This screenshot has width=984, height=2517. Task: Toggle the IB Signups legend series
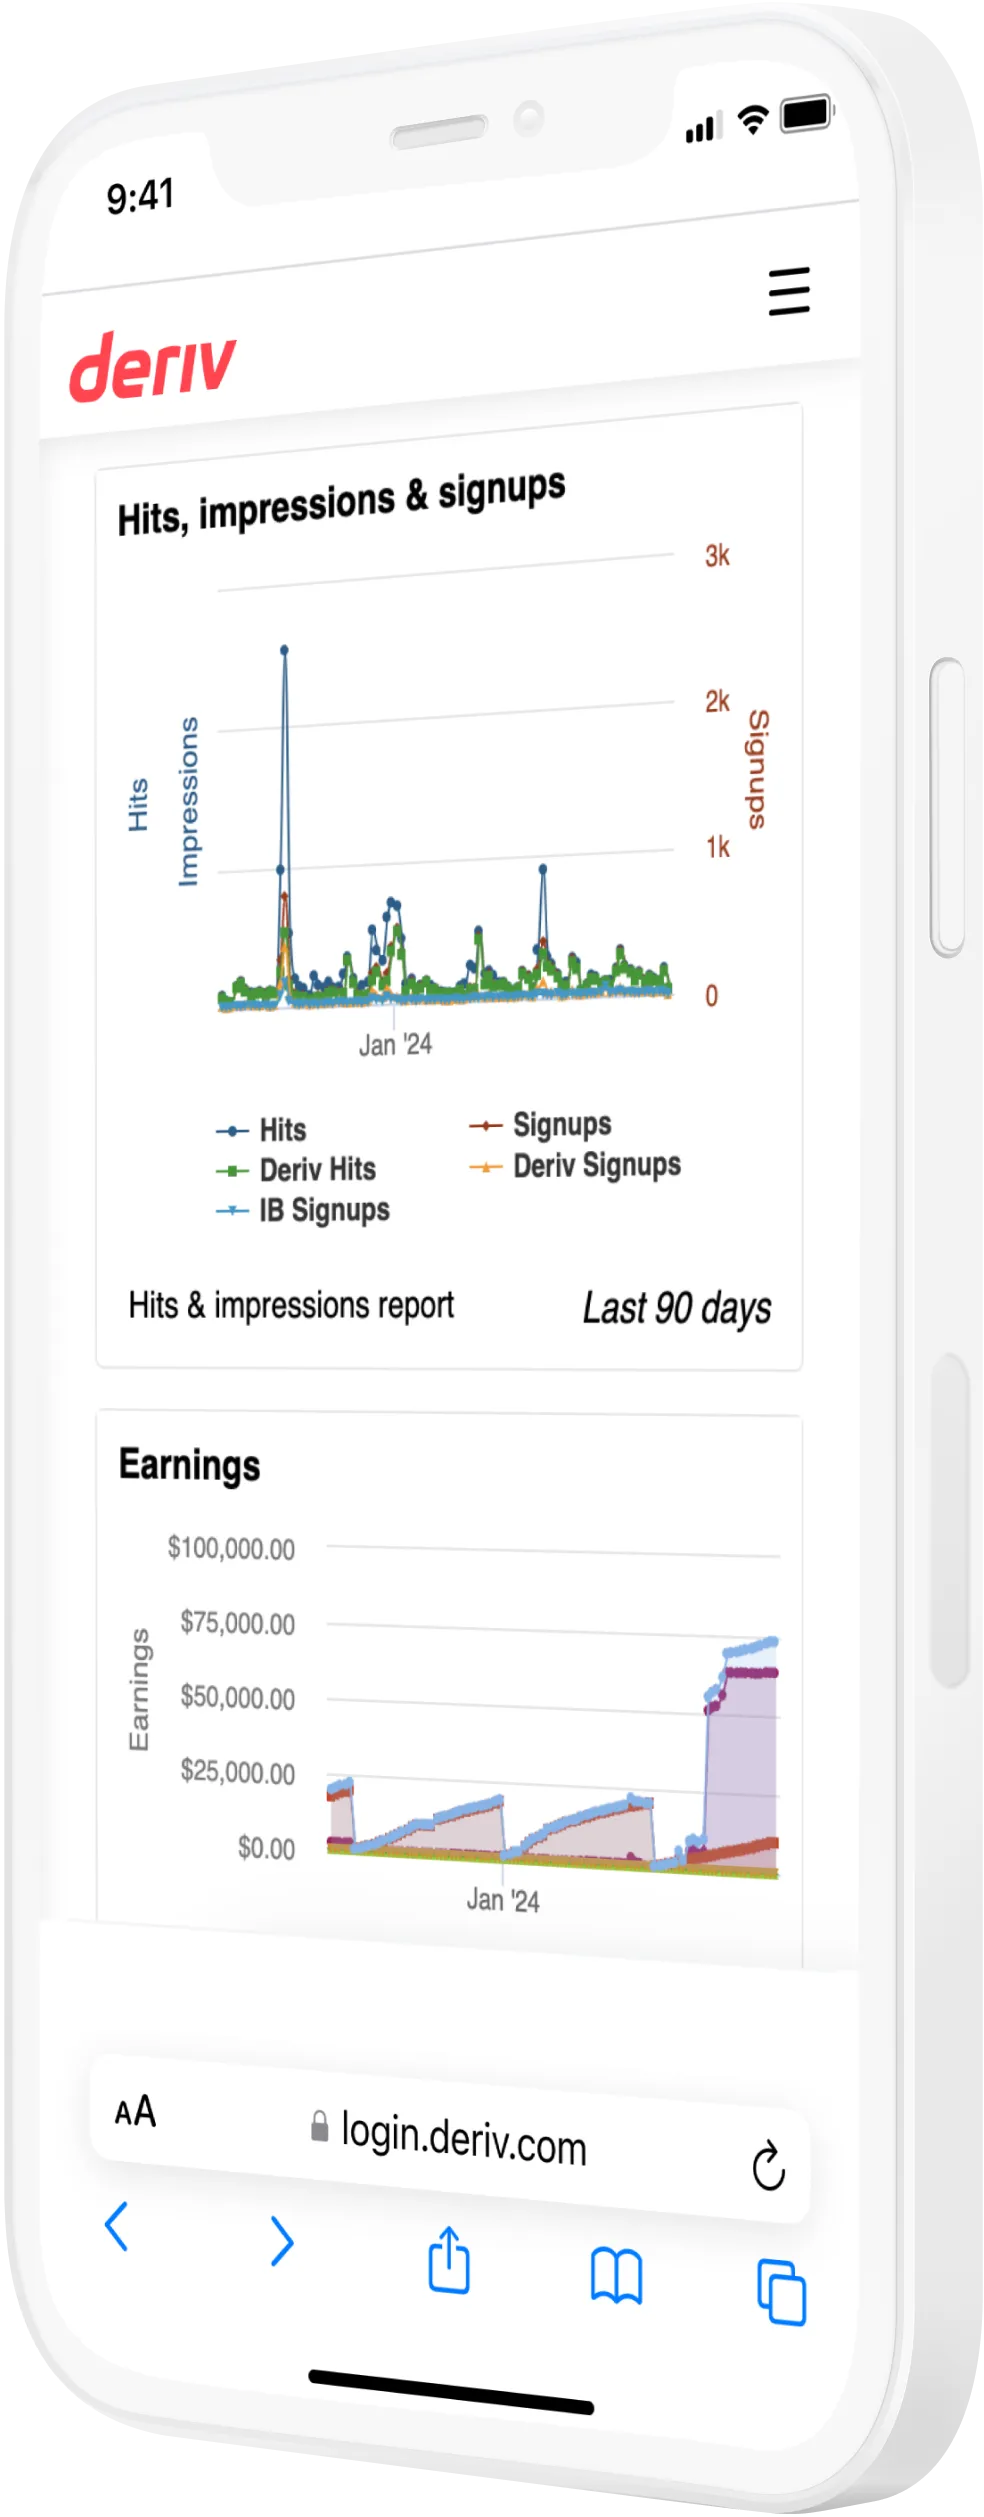pyautogui.click(x=303, y=1210)
